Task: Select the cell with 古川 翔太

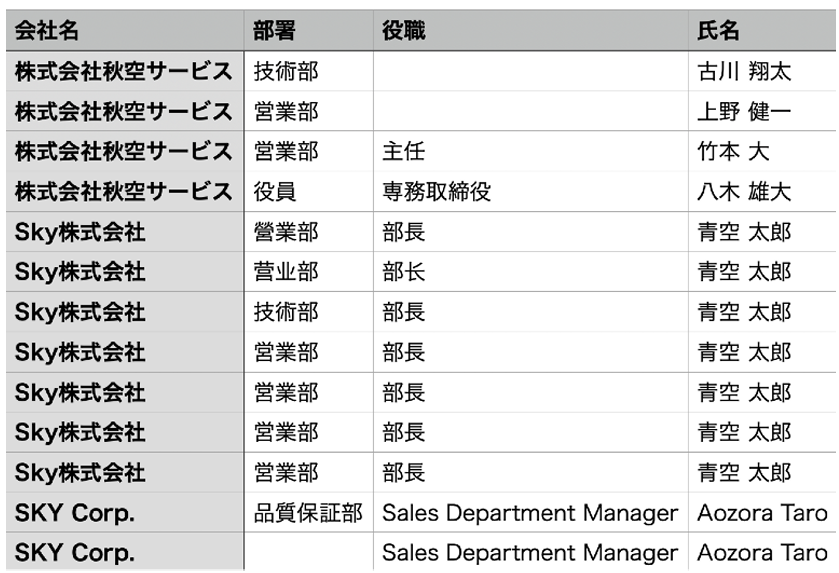Action: click(x=762, y=71)
